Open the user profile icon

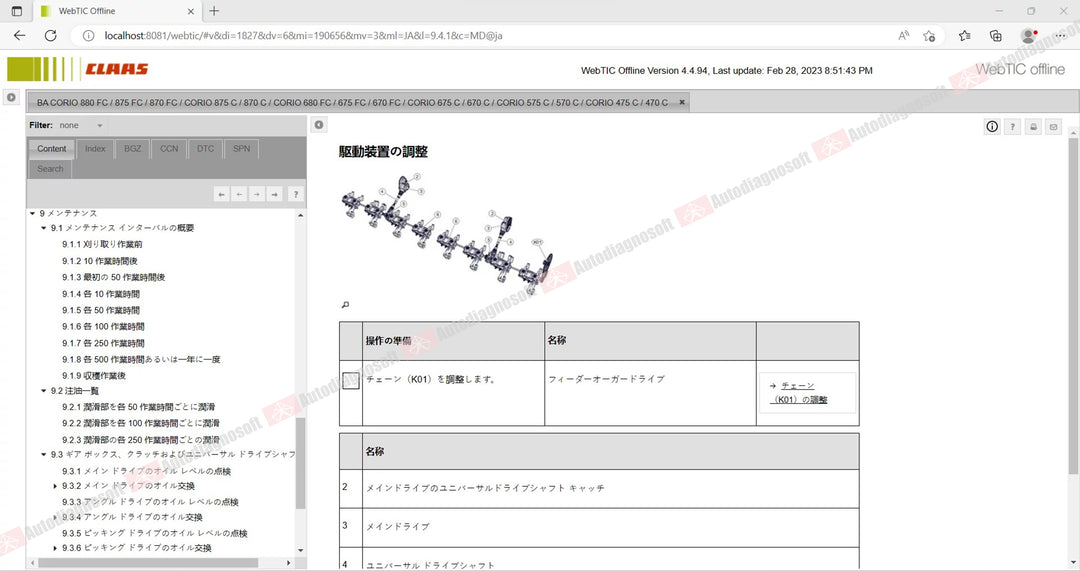(x=1028, y=36)
